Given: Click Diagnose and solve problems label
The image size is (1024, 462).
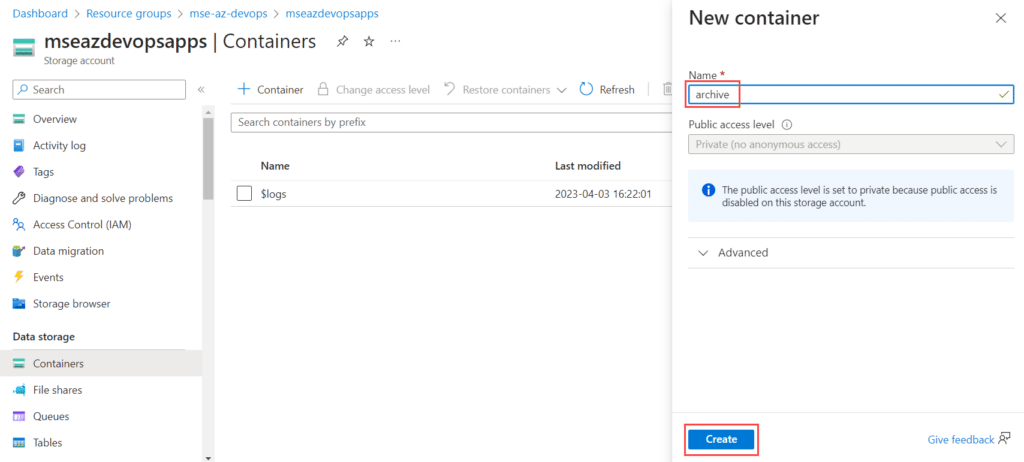Looking at the screenshot, I should point(103,198).
